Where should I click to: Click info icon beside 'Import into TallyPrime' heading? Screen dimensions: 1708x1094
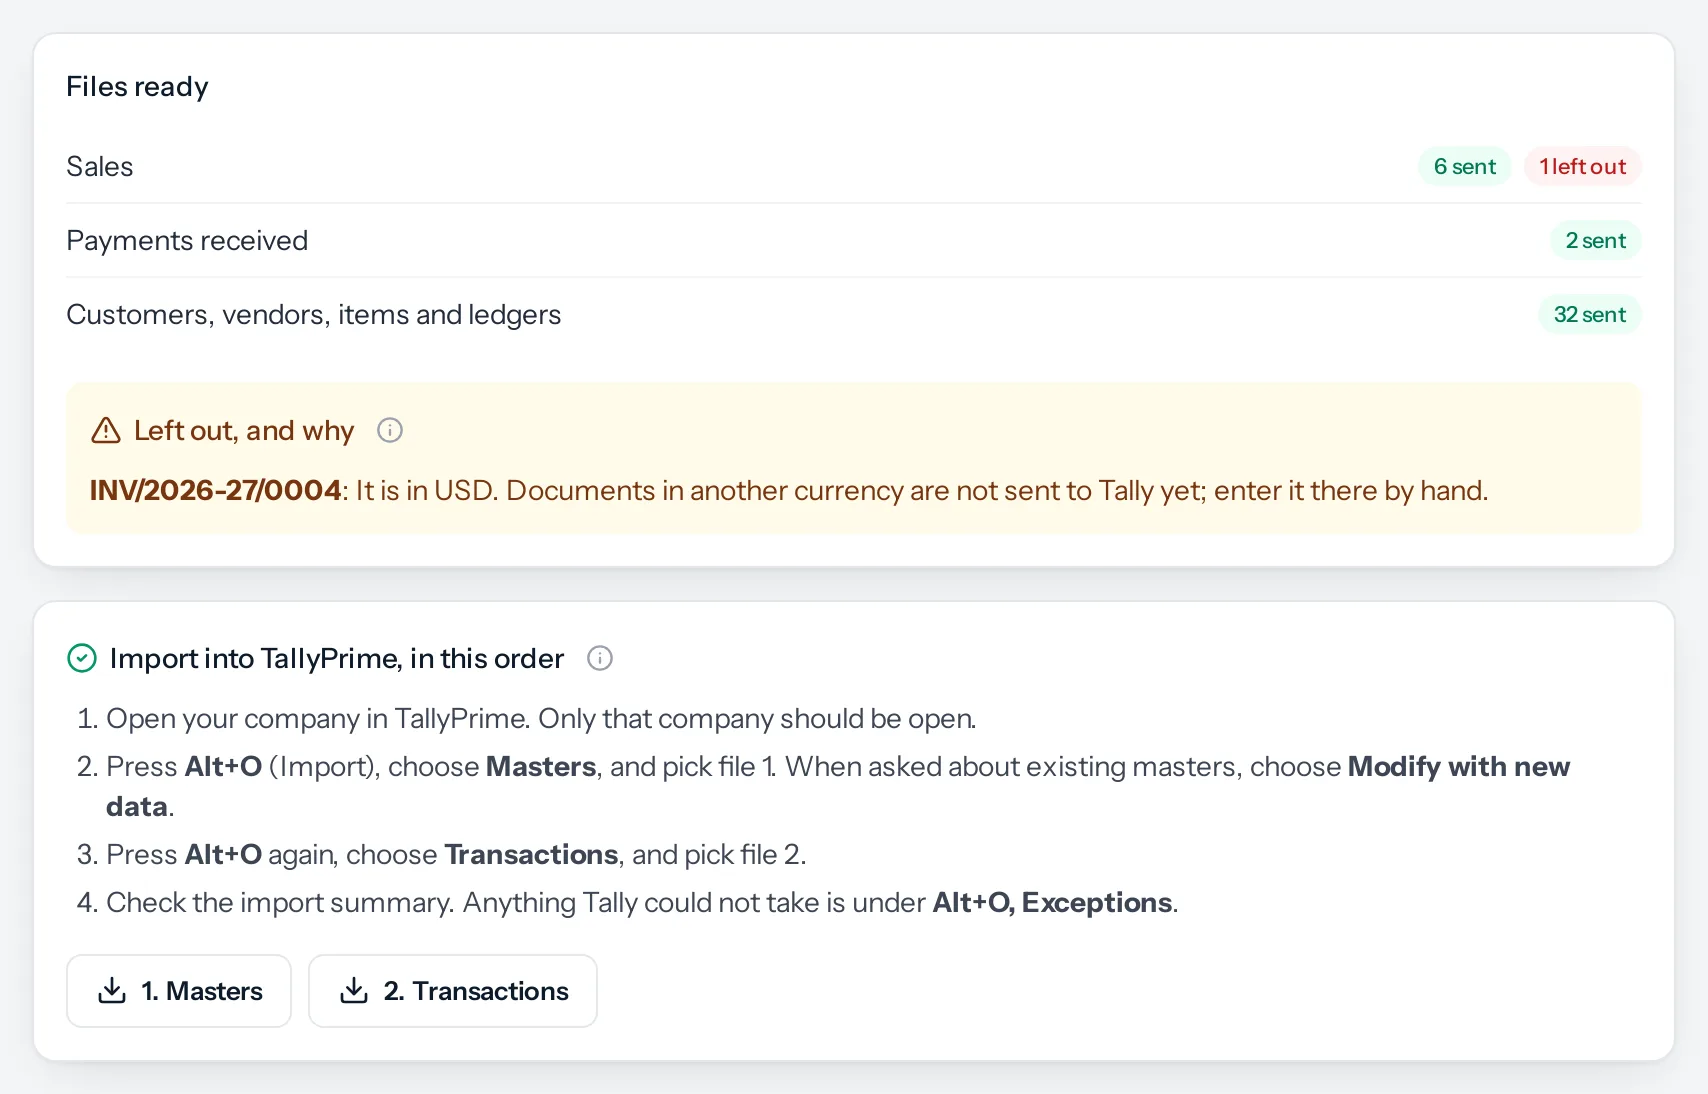pos(600,658)
